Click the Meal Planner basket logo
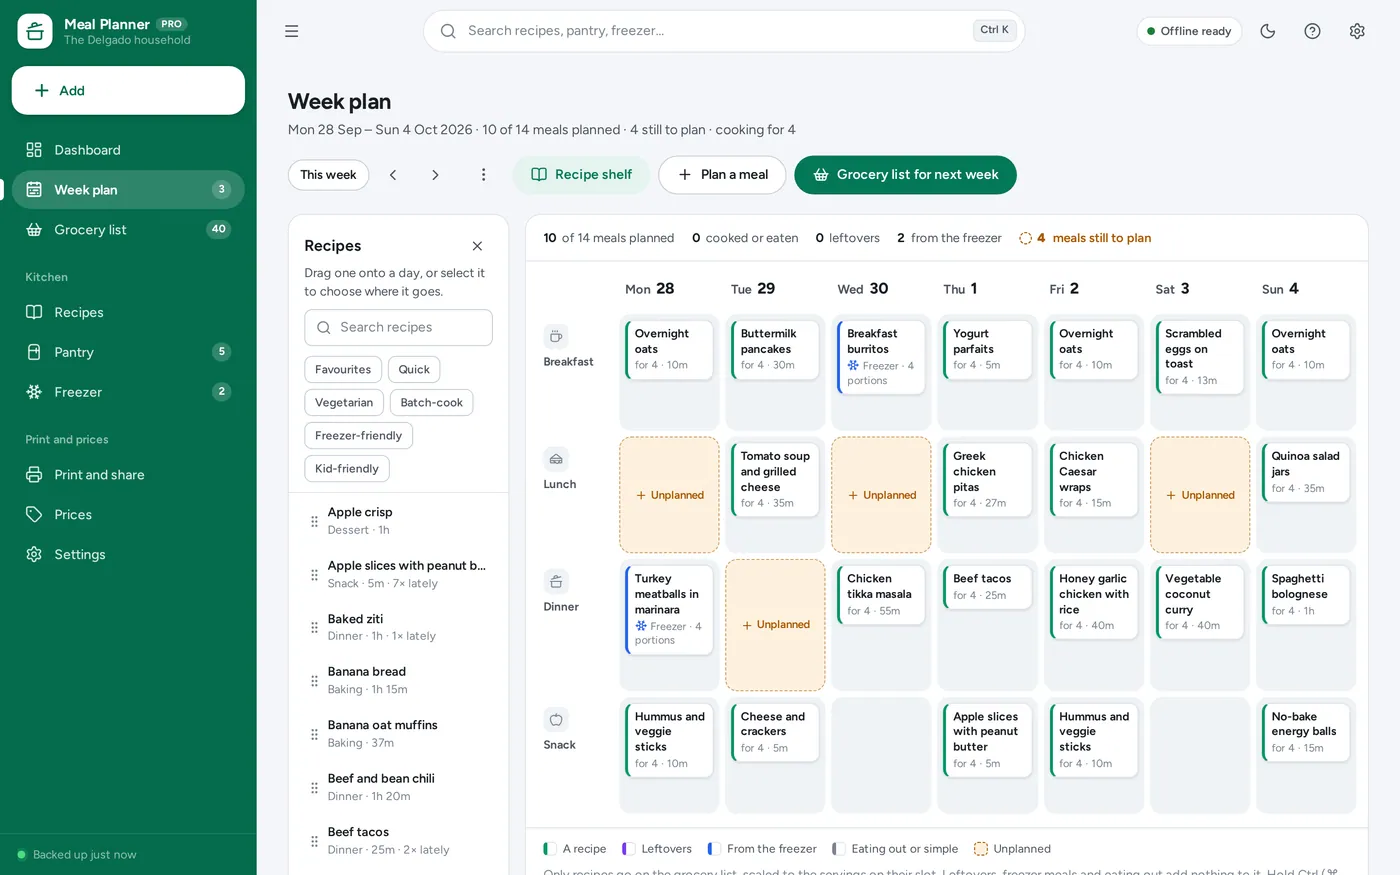The height and width of the screenshot is (875, 1400). coord(35,31)
